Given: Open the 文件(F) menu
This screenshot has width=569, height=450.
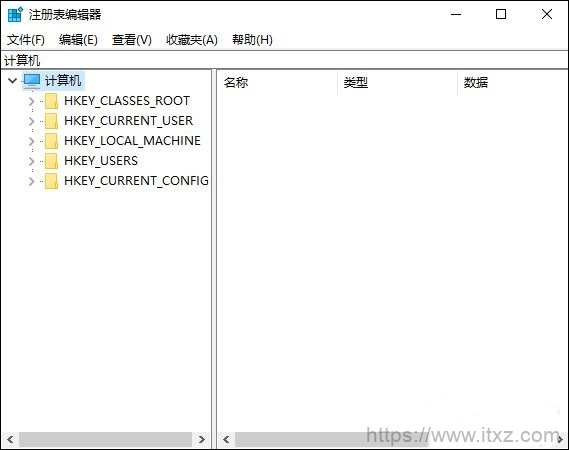Looking at the screenshot, I should click(x=26, y=40).
